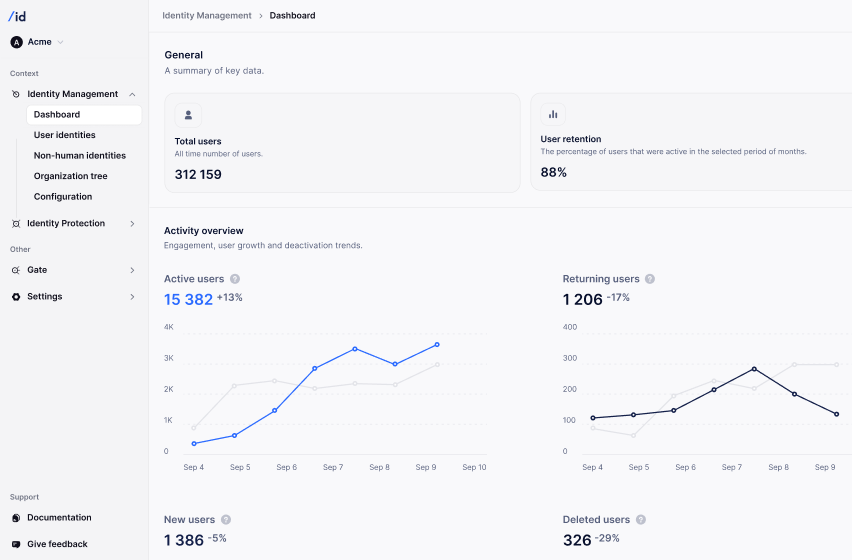Expand the Identity Protection submenu arrow
Viewport: 852px width, 560px height.
[132, 224]
